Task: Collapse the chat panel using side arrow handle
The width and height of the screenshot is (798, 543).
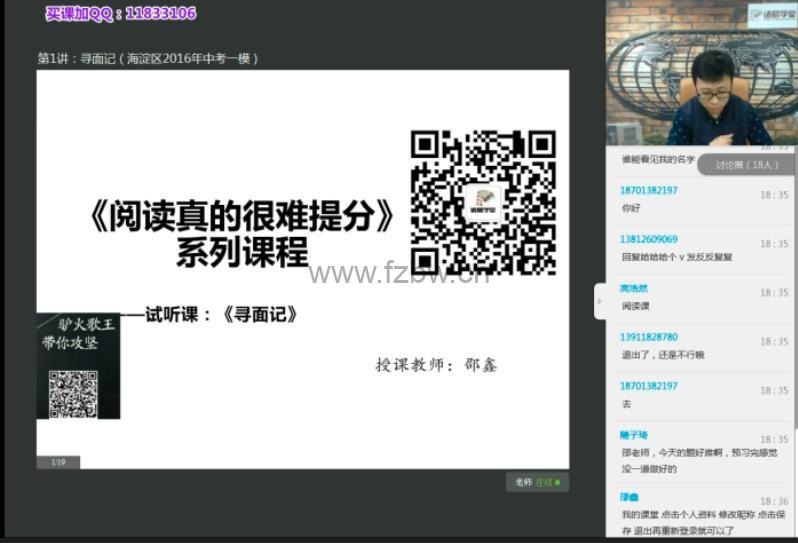Action: point(600,301)
